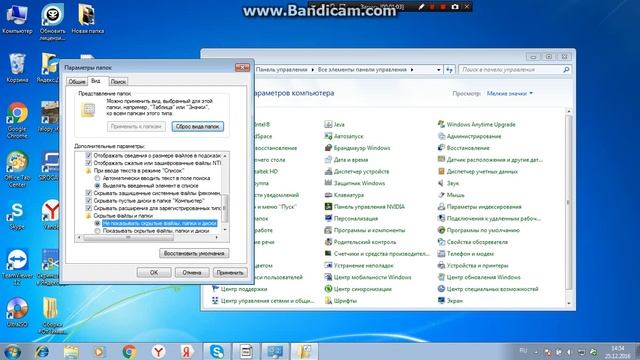Toggle show compressed NTFS files checkbox
The image size is (640, 360).
pyautogui.click(x=89, y=163)
